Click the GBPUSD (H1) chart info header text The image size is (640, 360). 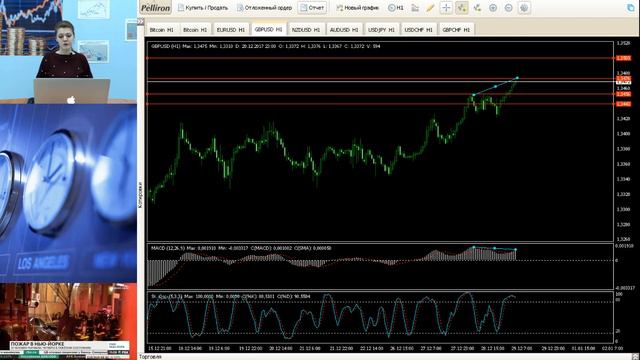click(x=265, y=46)
